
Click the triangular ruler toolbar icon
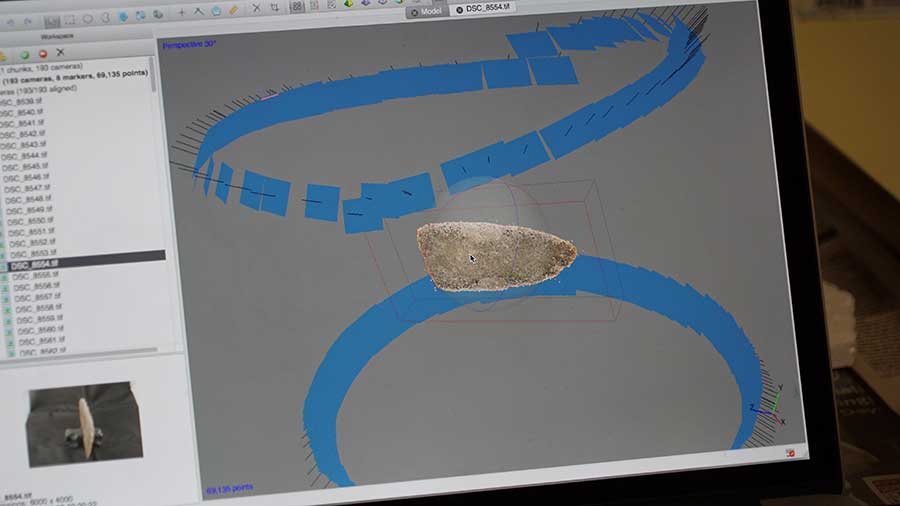coord(199,11)
